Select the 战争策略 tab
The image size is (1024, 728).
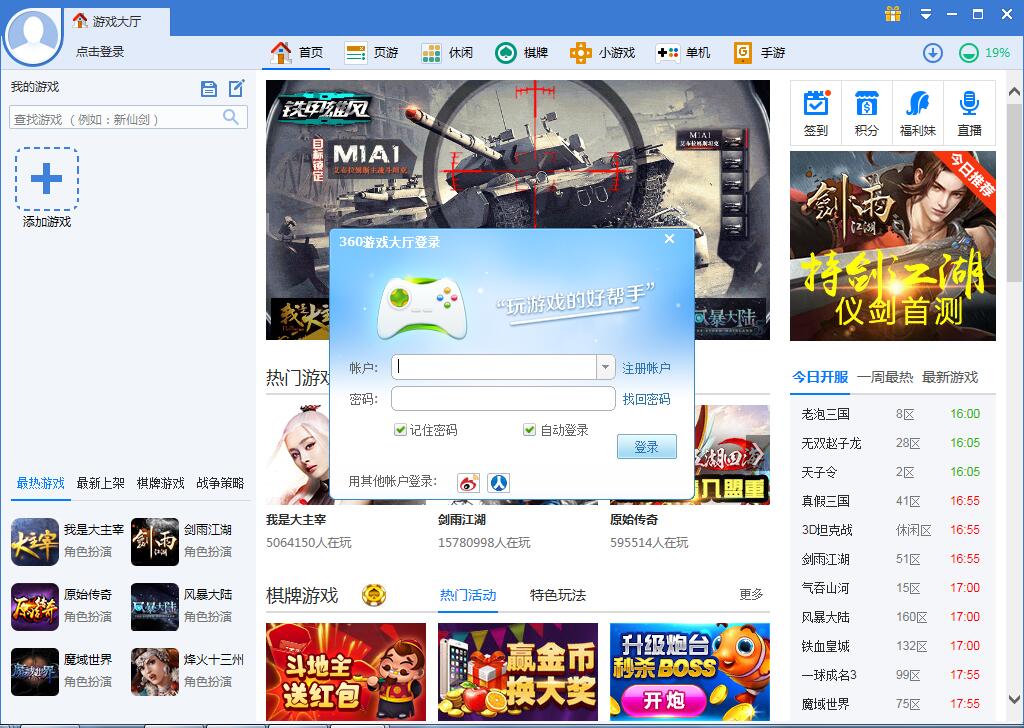[220, 483]
